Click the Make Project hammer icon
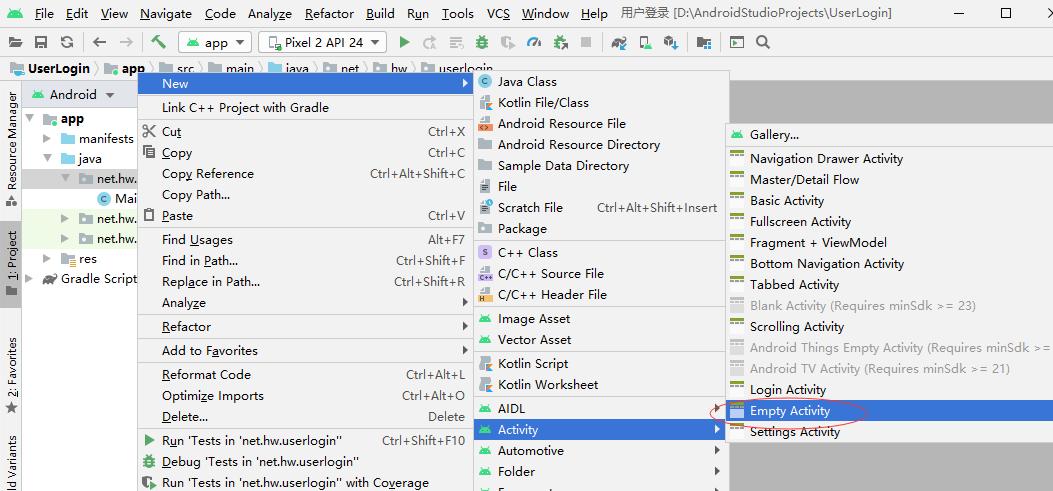The height and width of the screenshot is (491, 1053). [158, 42]
